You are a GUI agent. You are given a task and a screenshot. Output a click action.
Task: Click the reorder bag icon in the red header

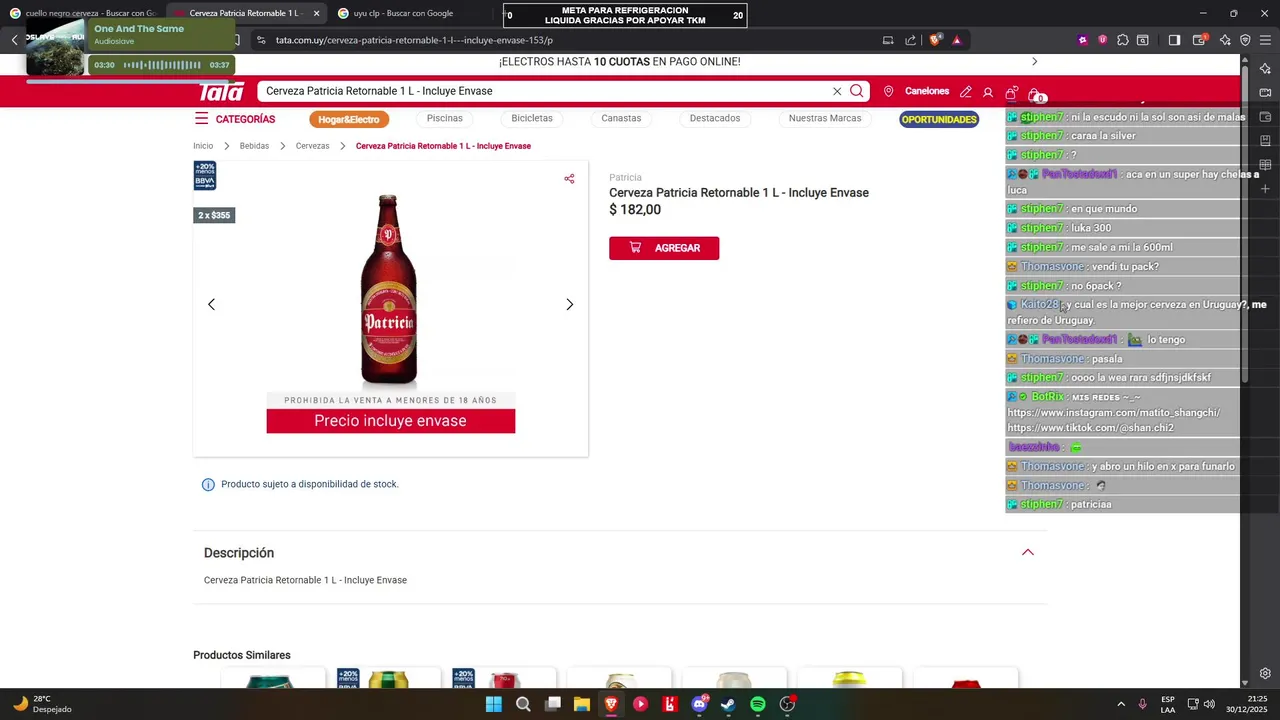click(x=1012, y=92)
